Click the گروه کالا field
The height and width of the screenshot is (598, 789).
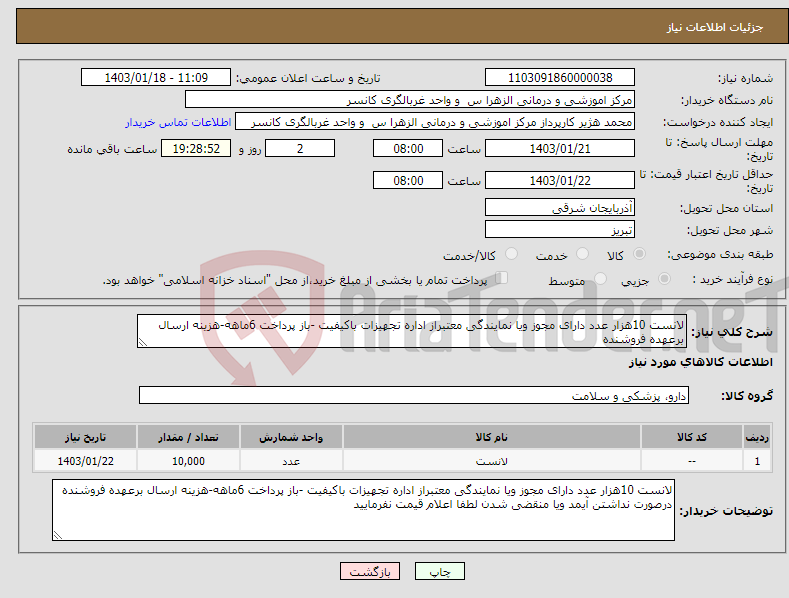[x=414, y=396]
